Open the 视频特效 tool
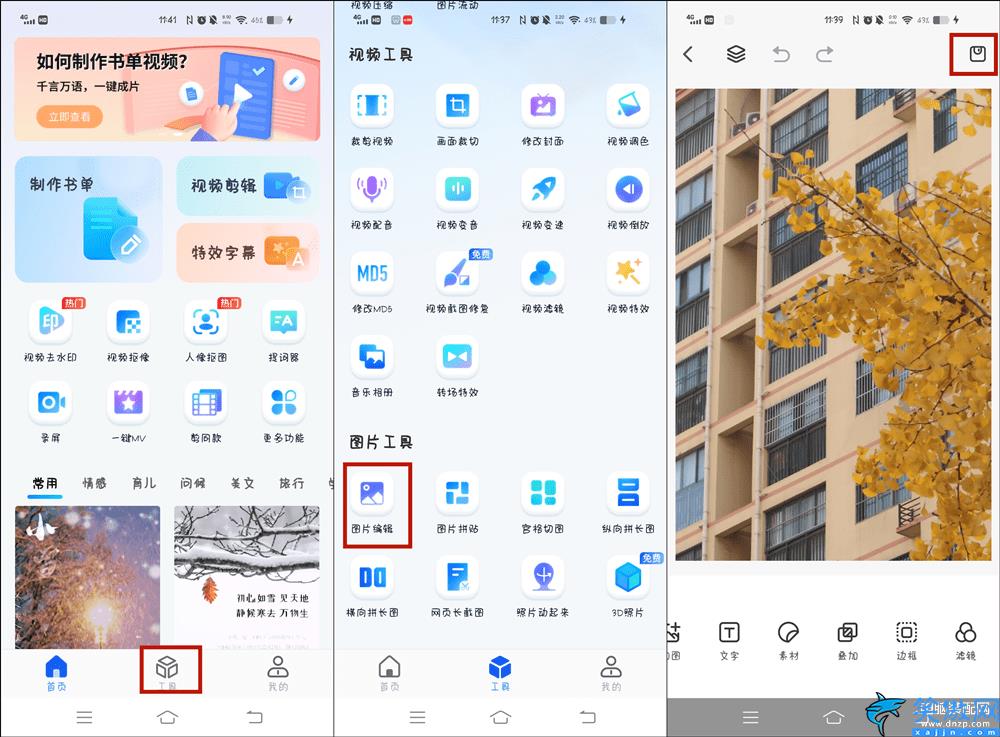This screenshot has height=737, width=1000. tap(628, 283)
